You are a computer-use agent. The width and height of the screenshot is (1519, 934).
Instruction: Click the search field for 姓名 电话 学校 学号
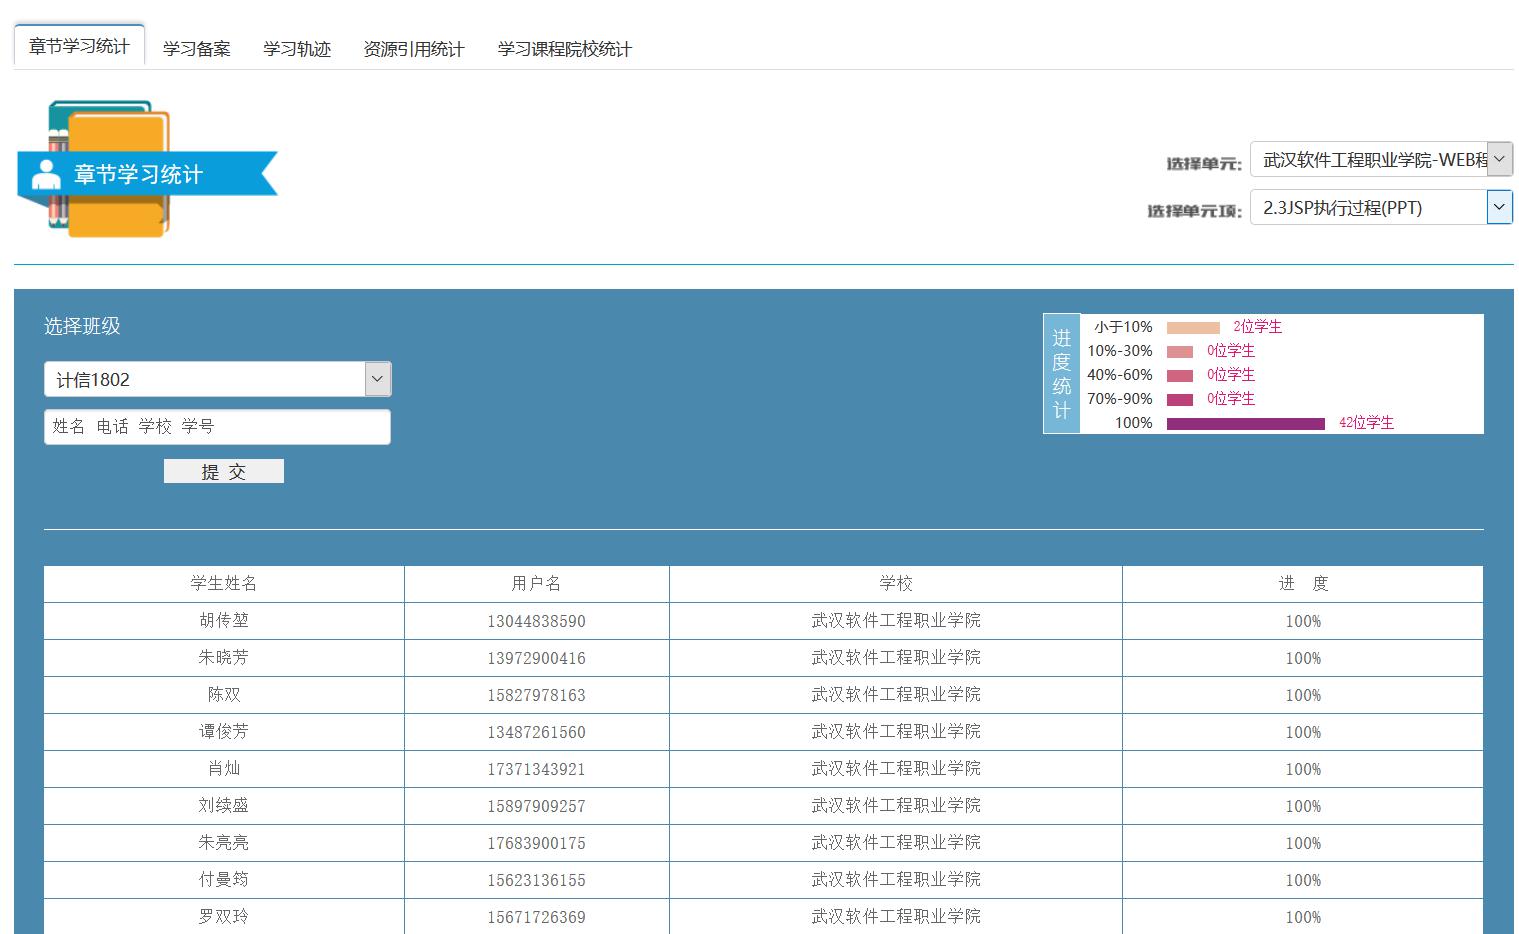point(217,427)
